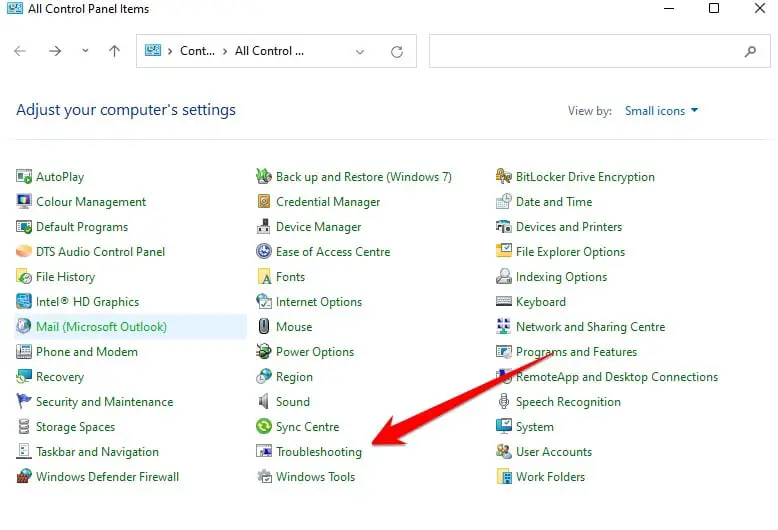778x530 pixels.
Task: Click the Phone and Modem icon
Action: [x=24, y=351]
